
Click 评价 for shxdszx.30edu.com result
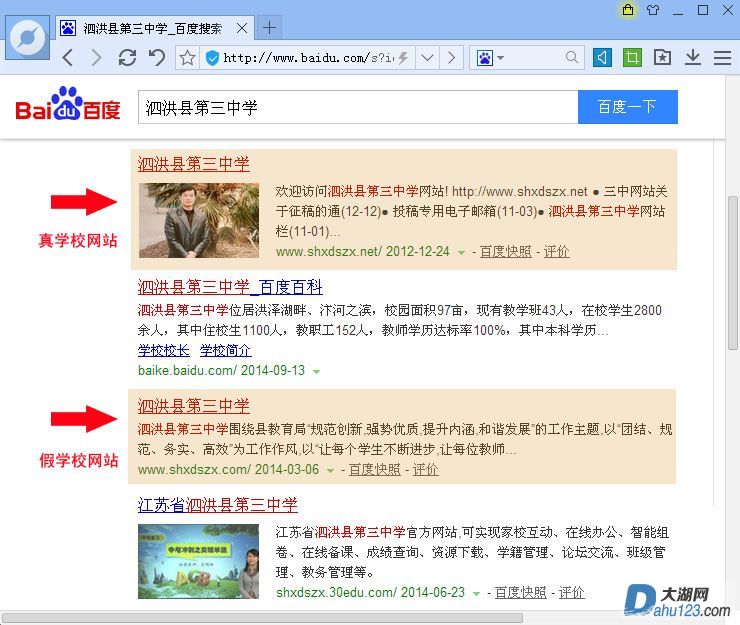(x=572, y=592)
